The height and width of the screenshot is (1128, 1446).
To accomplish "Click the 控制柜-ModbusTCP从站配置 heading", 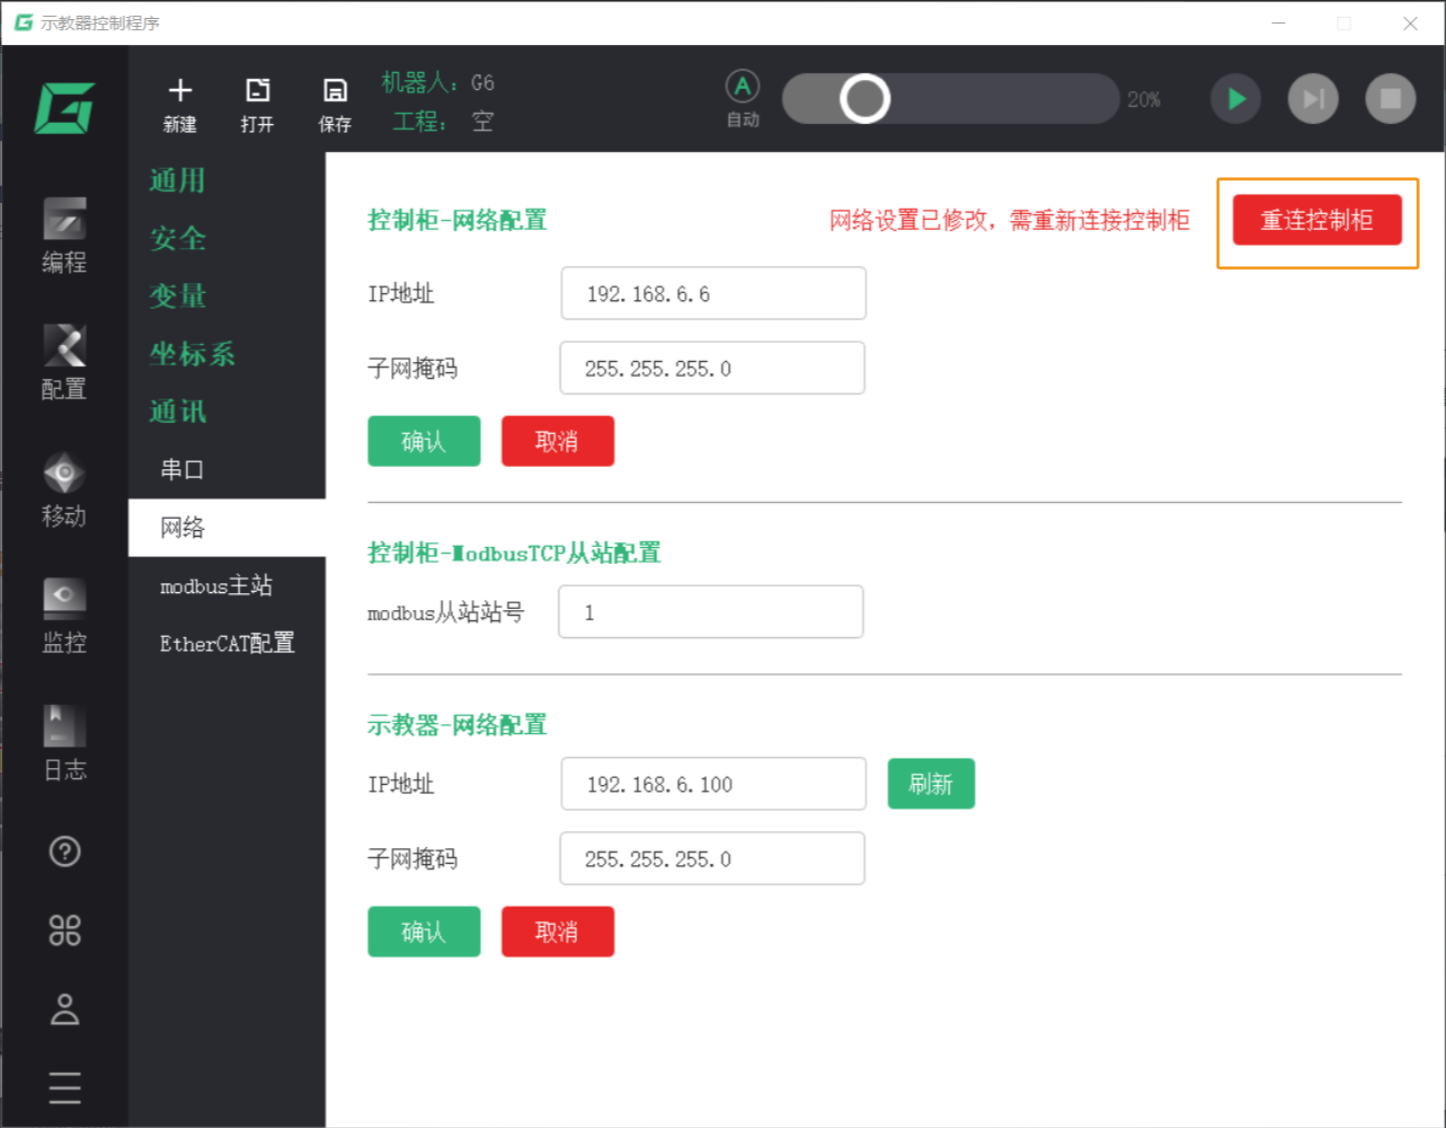I will [514, 552].
